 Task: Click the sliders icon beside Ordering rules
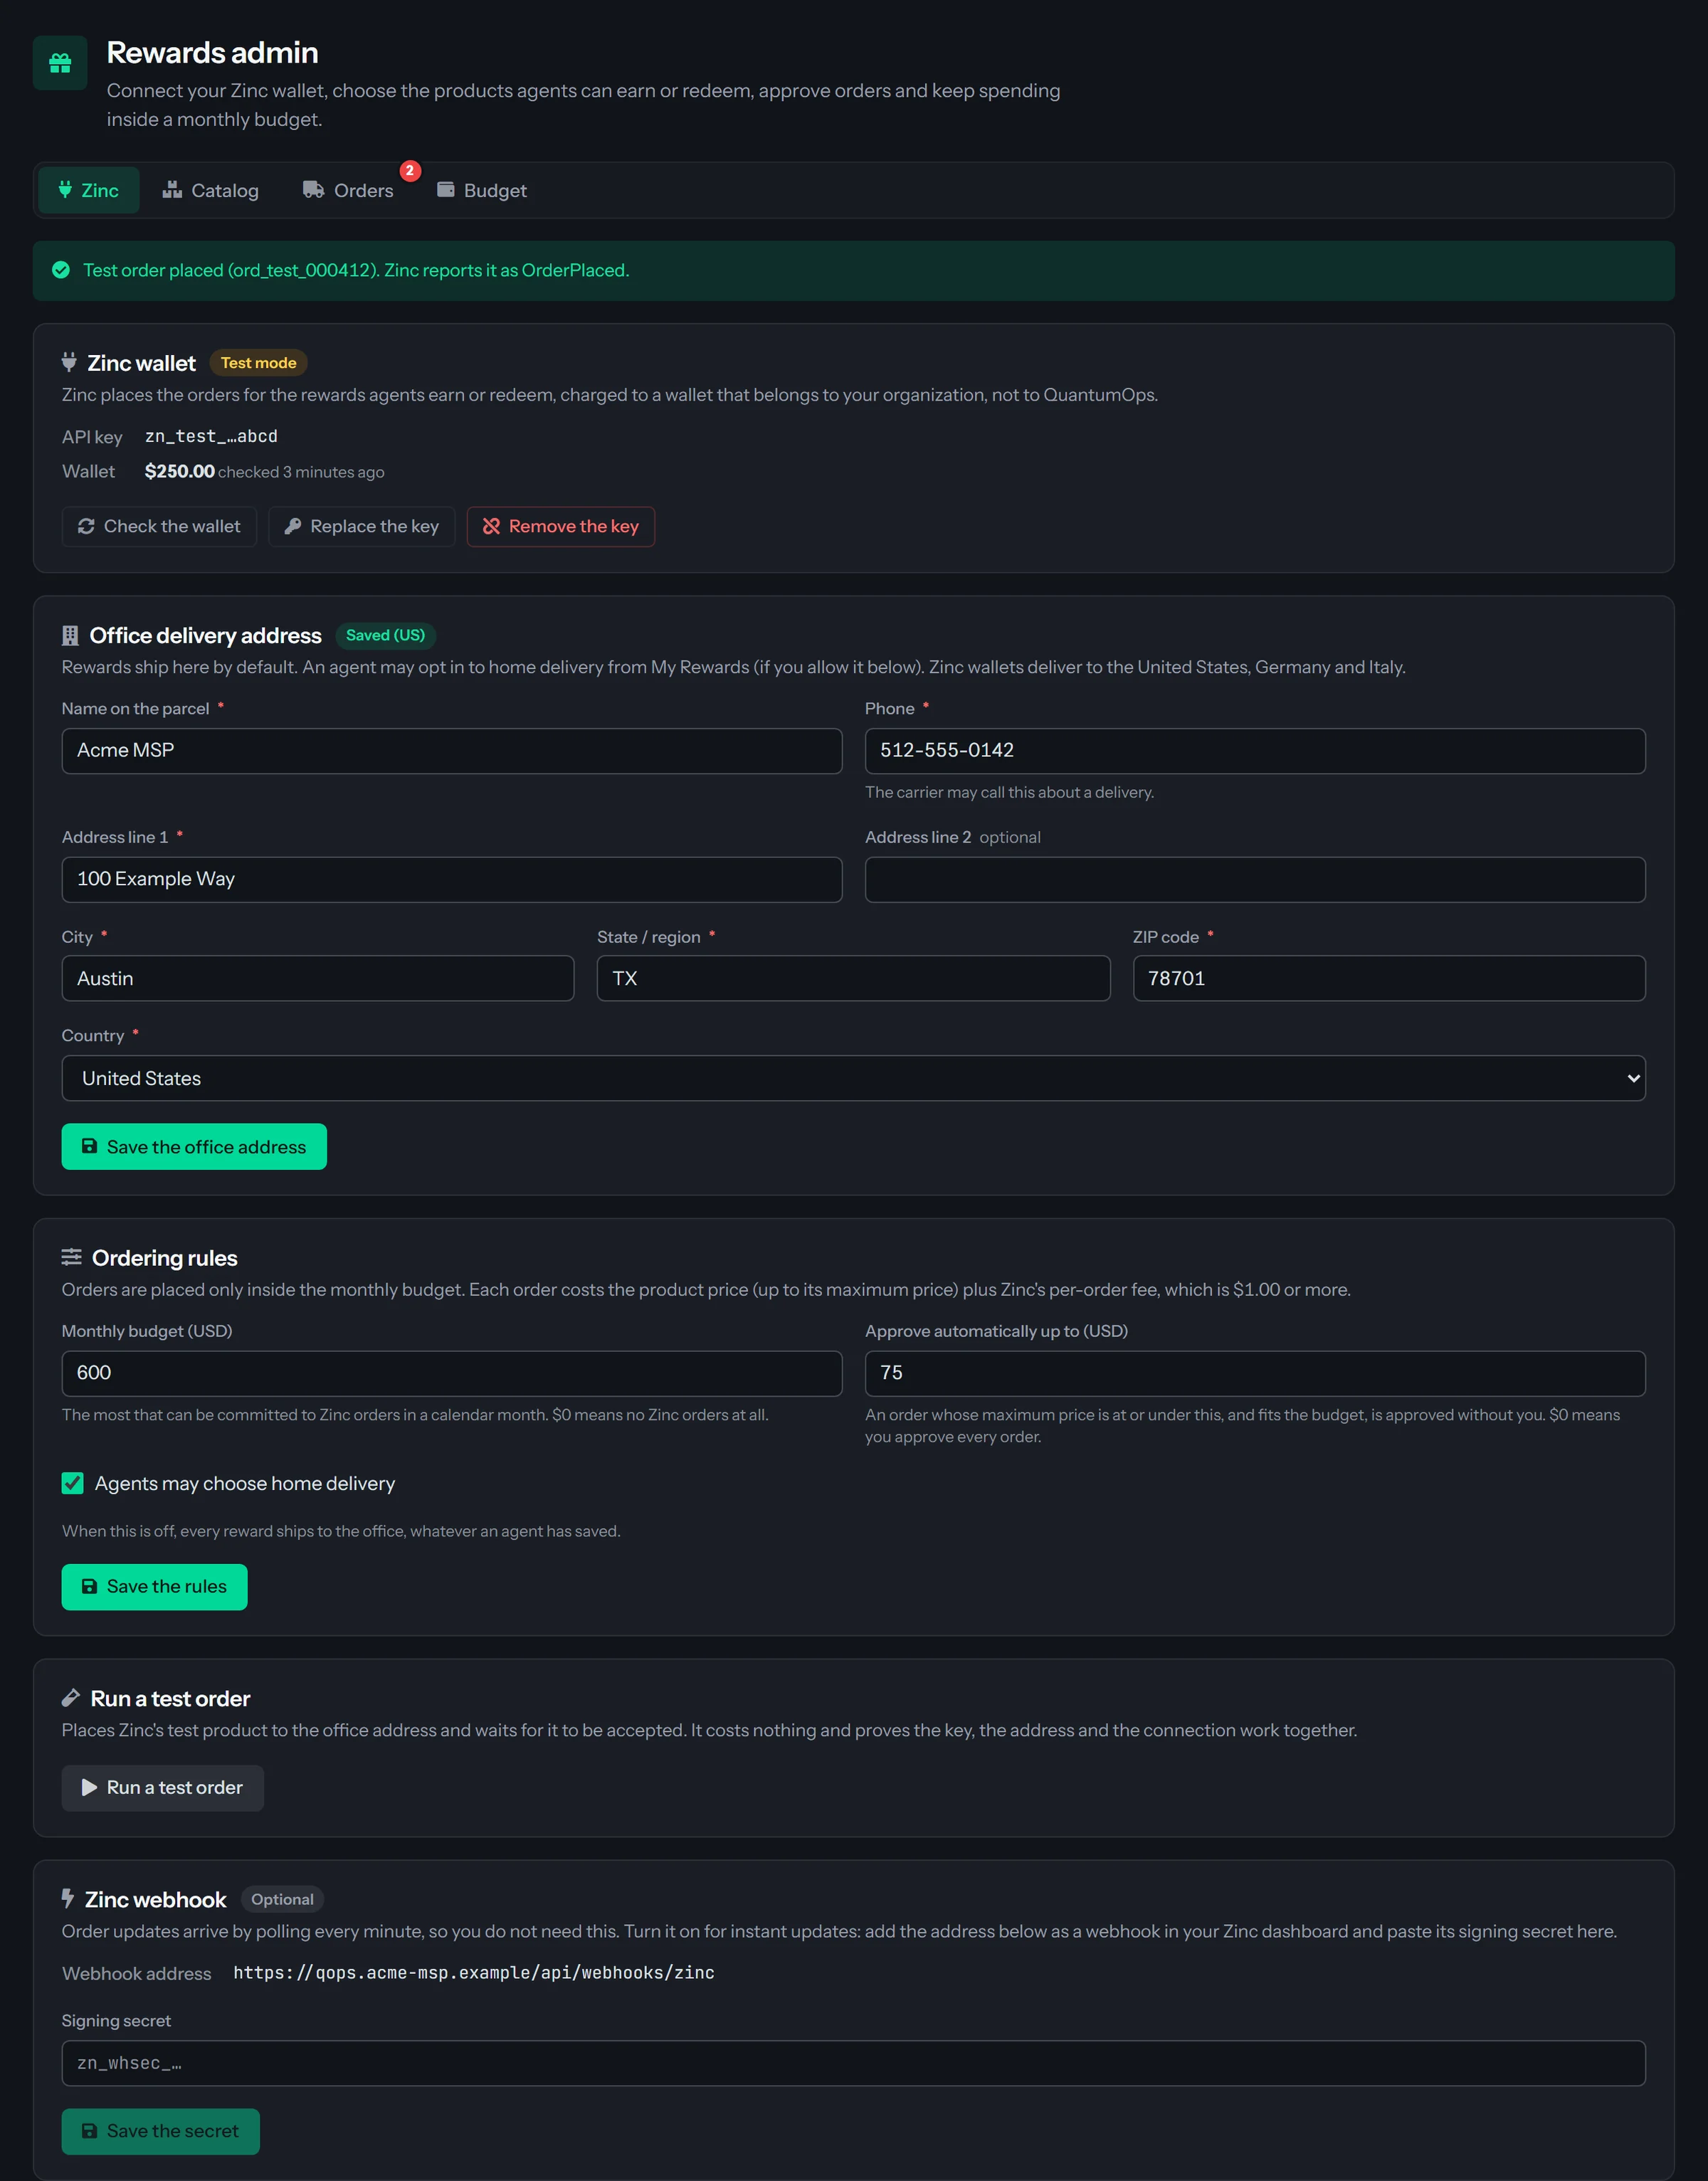(x=71, y=1257)
